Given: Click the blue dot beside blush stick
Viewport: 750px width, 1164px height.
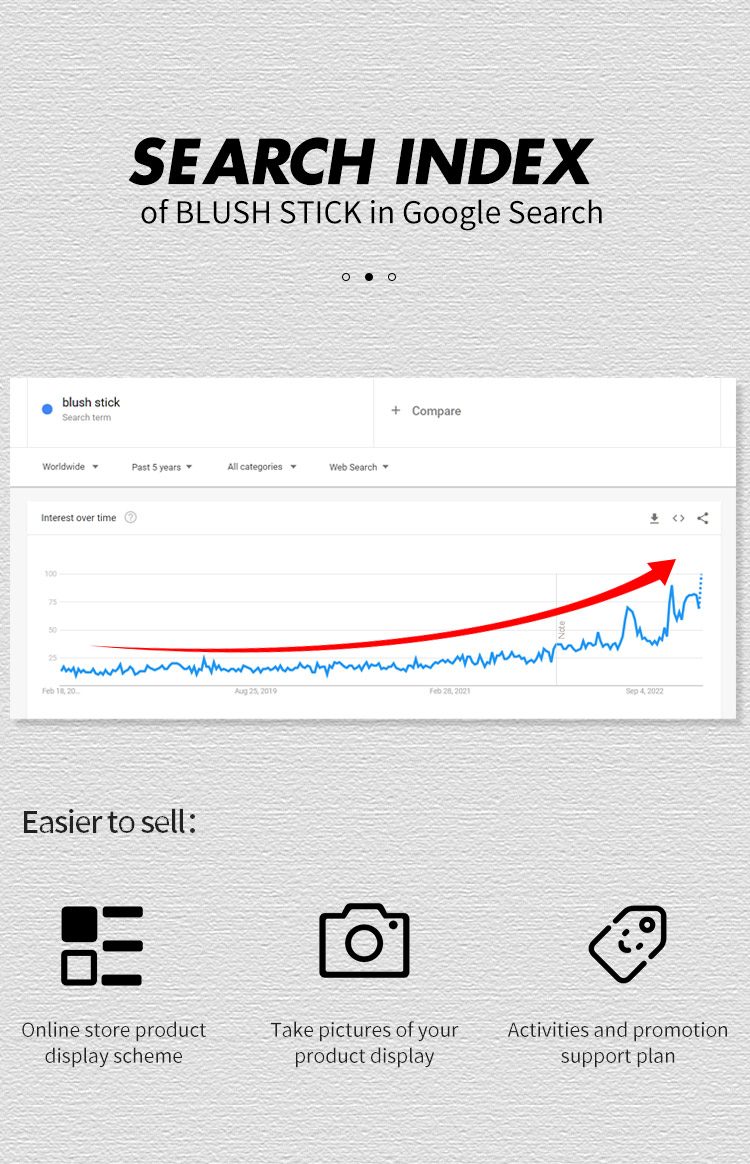Looking at the screenshot, I should (x=47, y=409).
